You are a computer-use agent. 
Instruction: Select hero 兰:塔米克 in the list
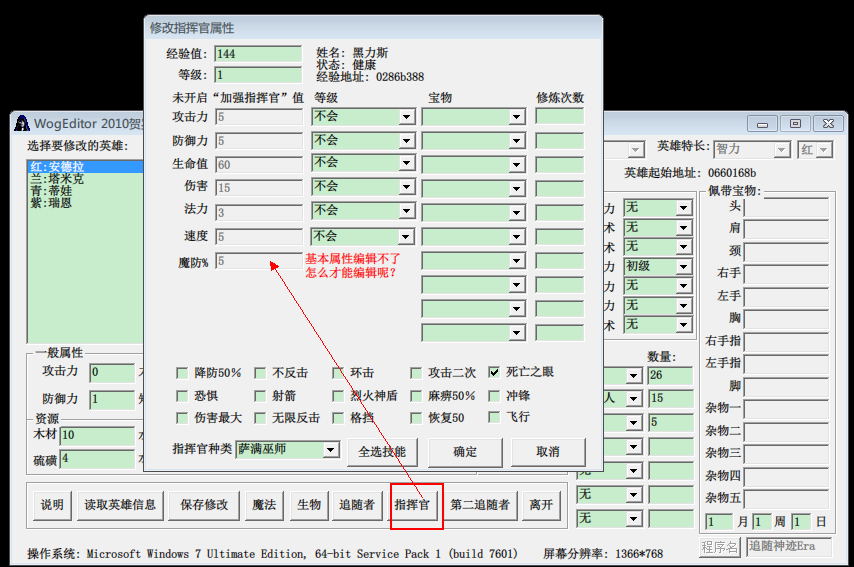[x=84, y=179]
